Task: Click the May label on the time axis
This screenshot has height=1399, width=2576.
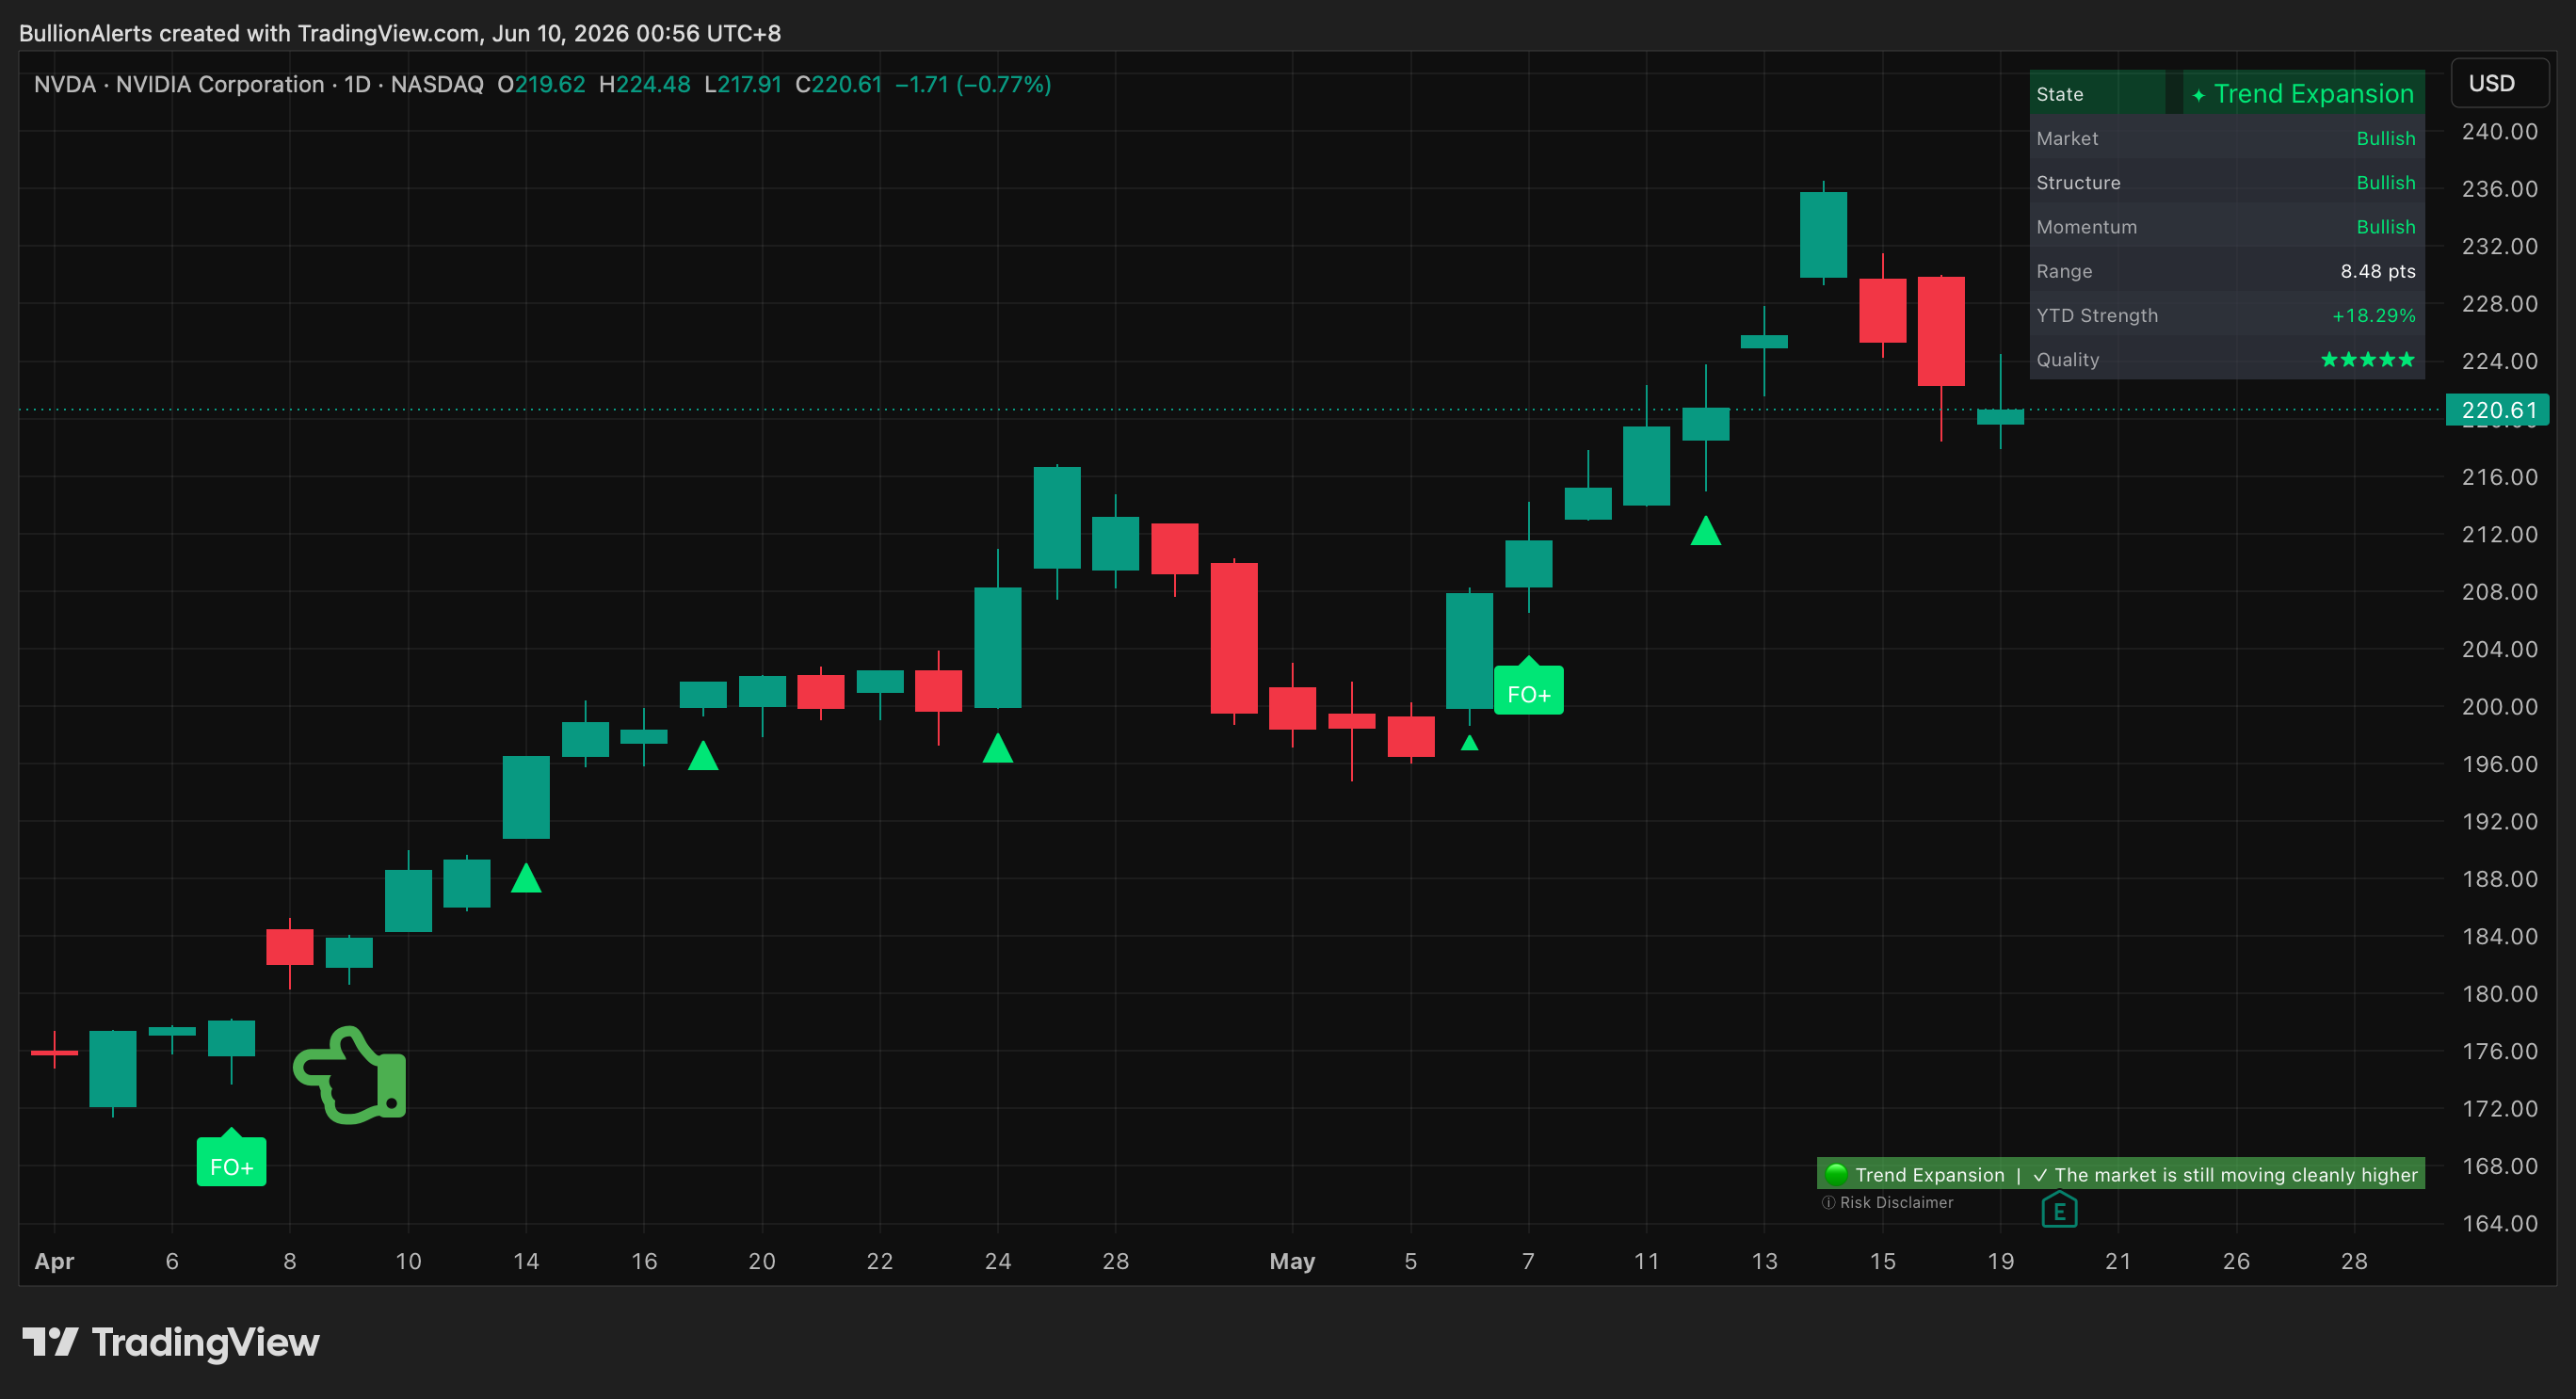Action: pyautogui.click(x=1292, y=1261)
